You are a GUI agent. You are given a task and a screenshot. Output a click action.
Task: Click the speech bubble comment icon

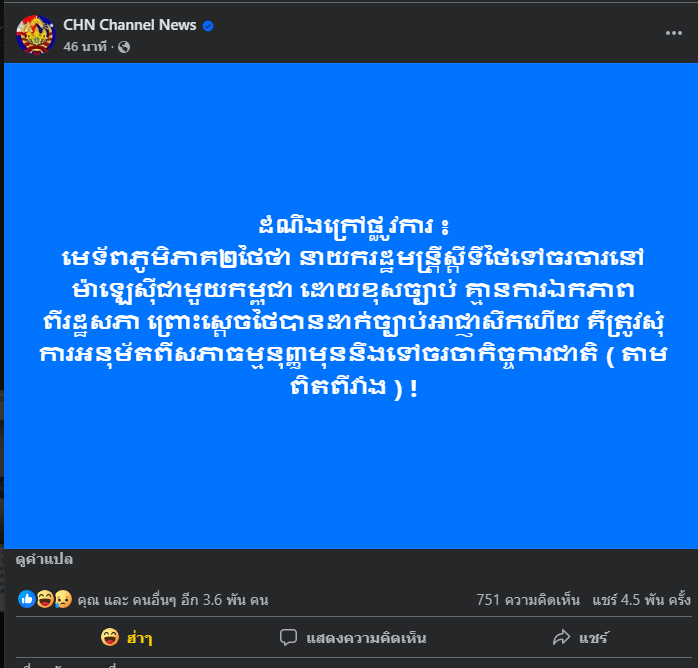tap(288, 637)
